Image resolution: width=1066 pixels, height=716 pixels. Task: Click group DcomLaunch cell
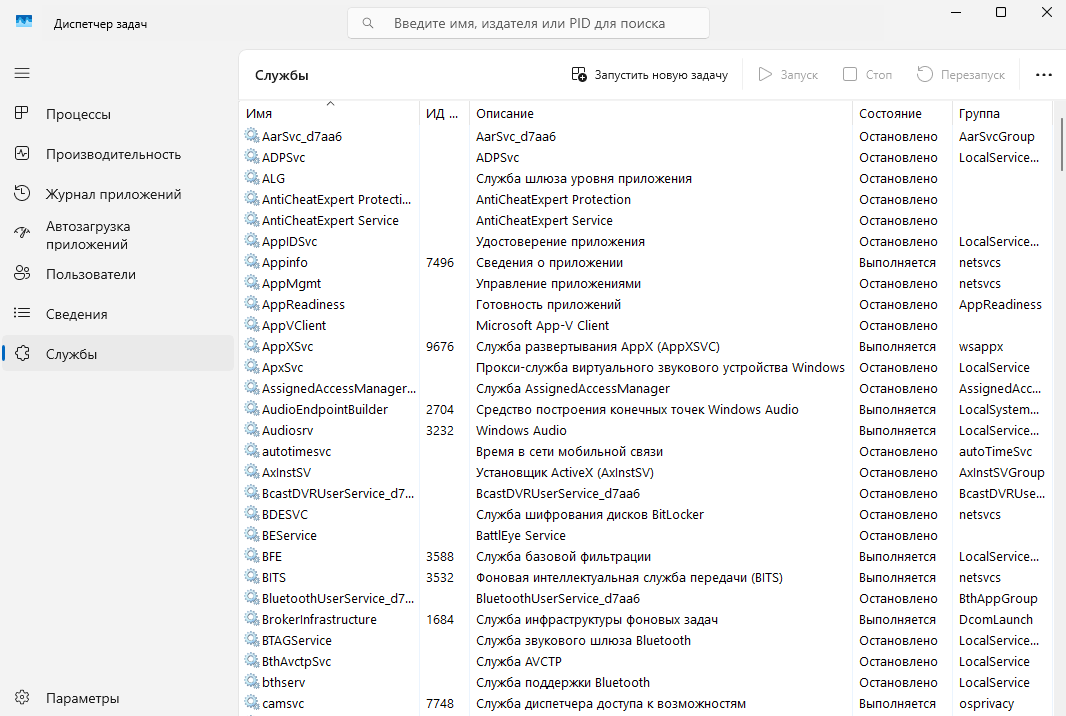coord(995,619)
